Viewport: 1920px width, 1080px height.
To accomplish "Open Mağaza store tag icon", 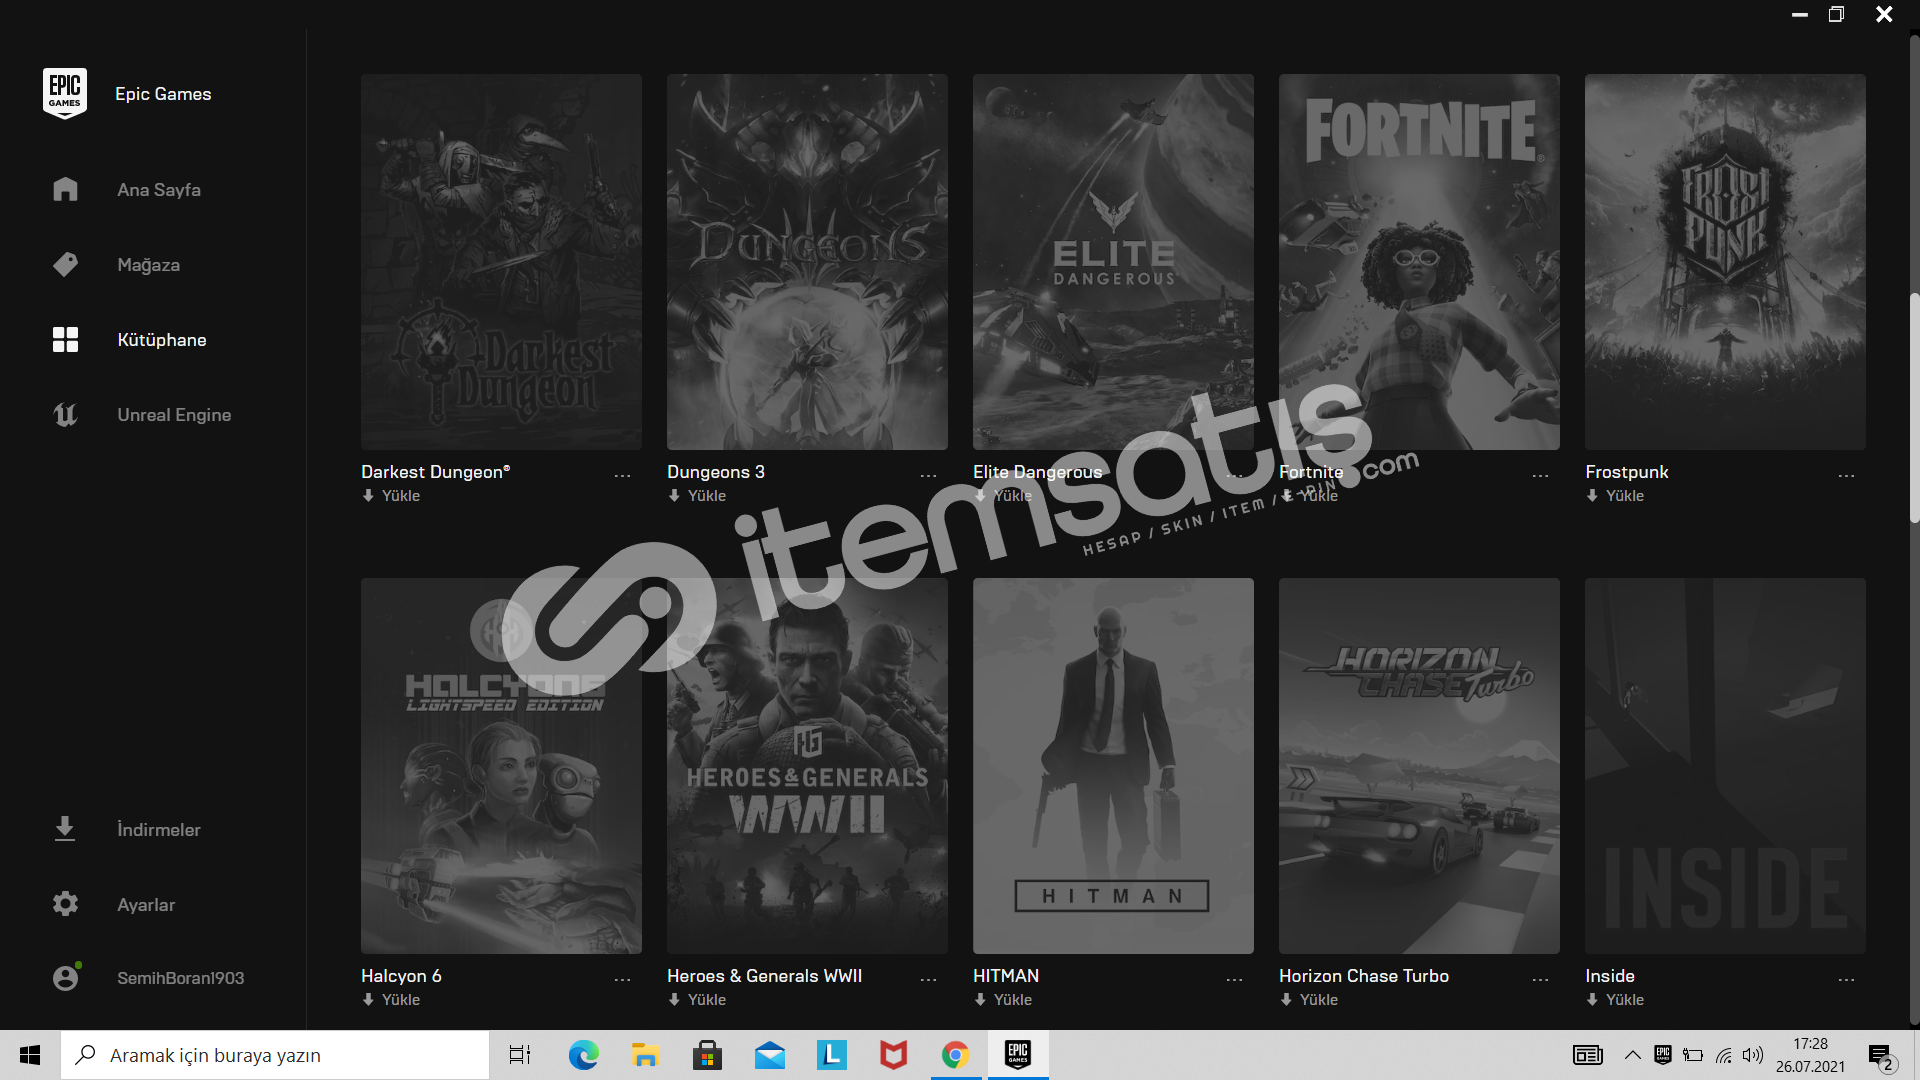I will point(65,264).
